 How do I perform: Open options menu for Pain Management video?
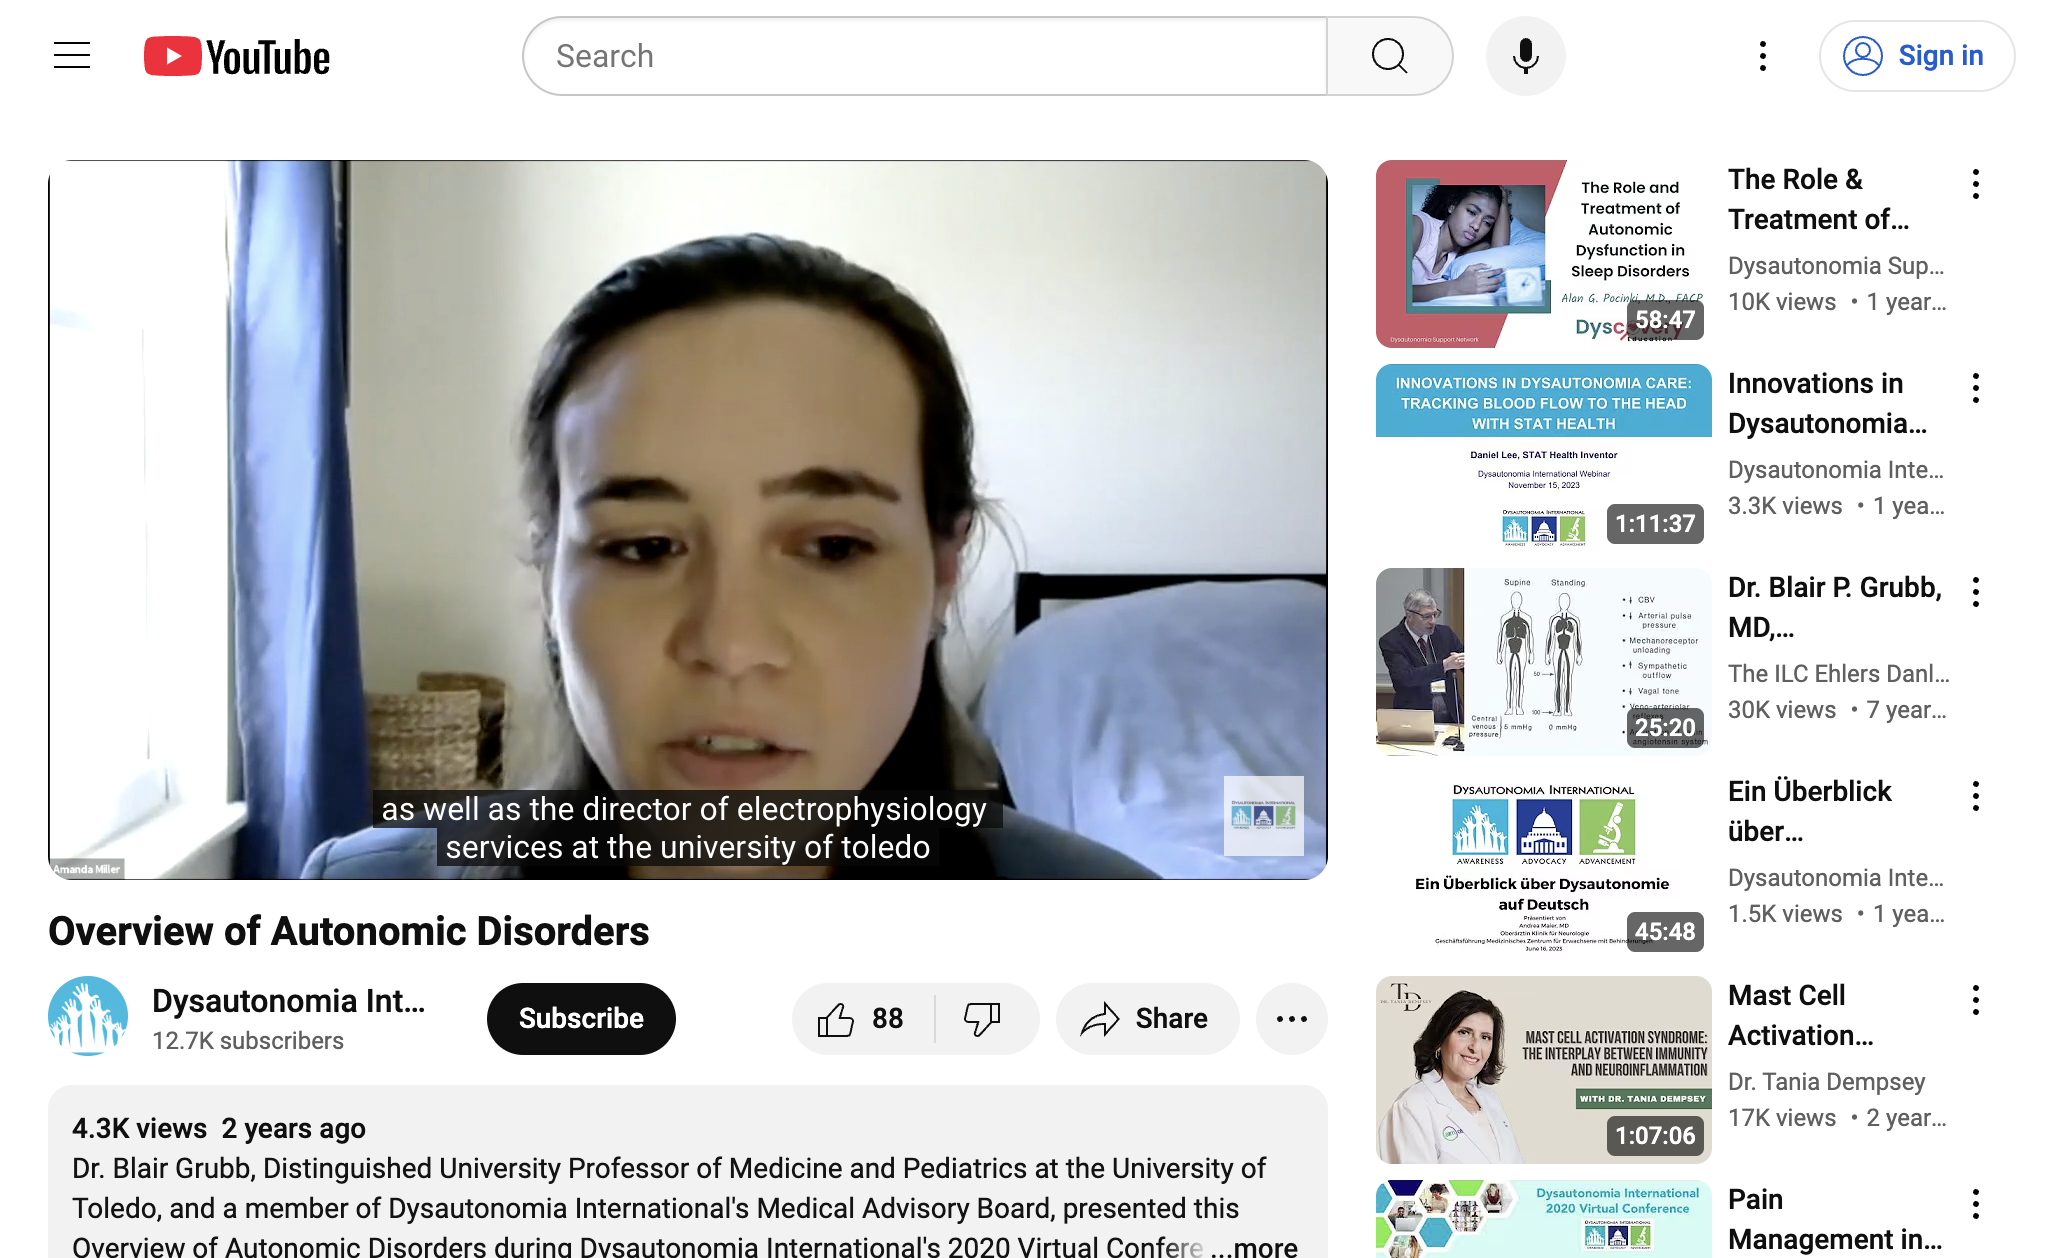click(x=1976, y=1204)
